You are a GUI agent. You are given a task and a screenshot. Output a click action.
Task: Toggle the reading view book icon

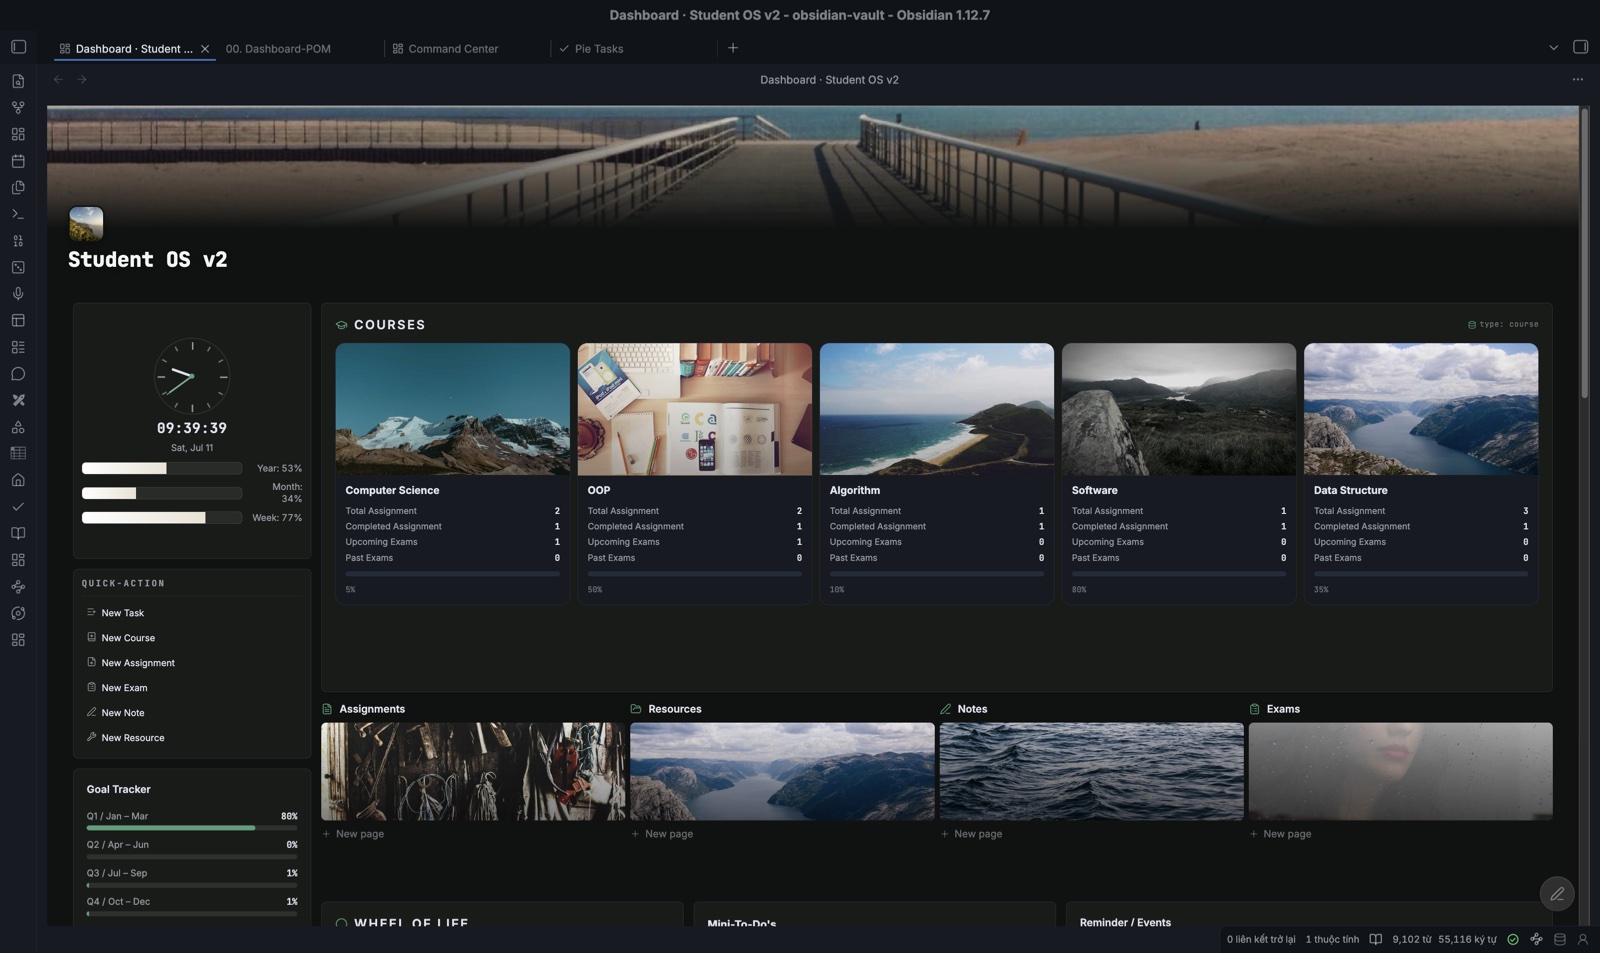click(x=1375, y=939)
